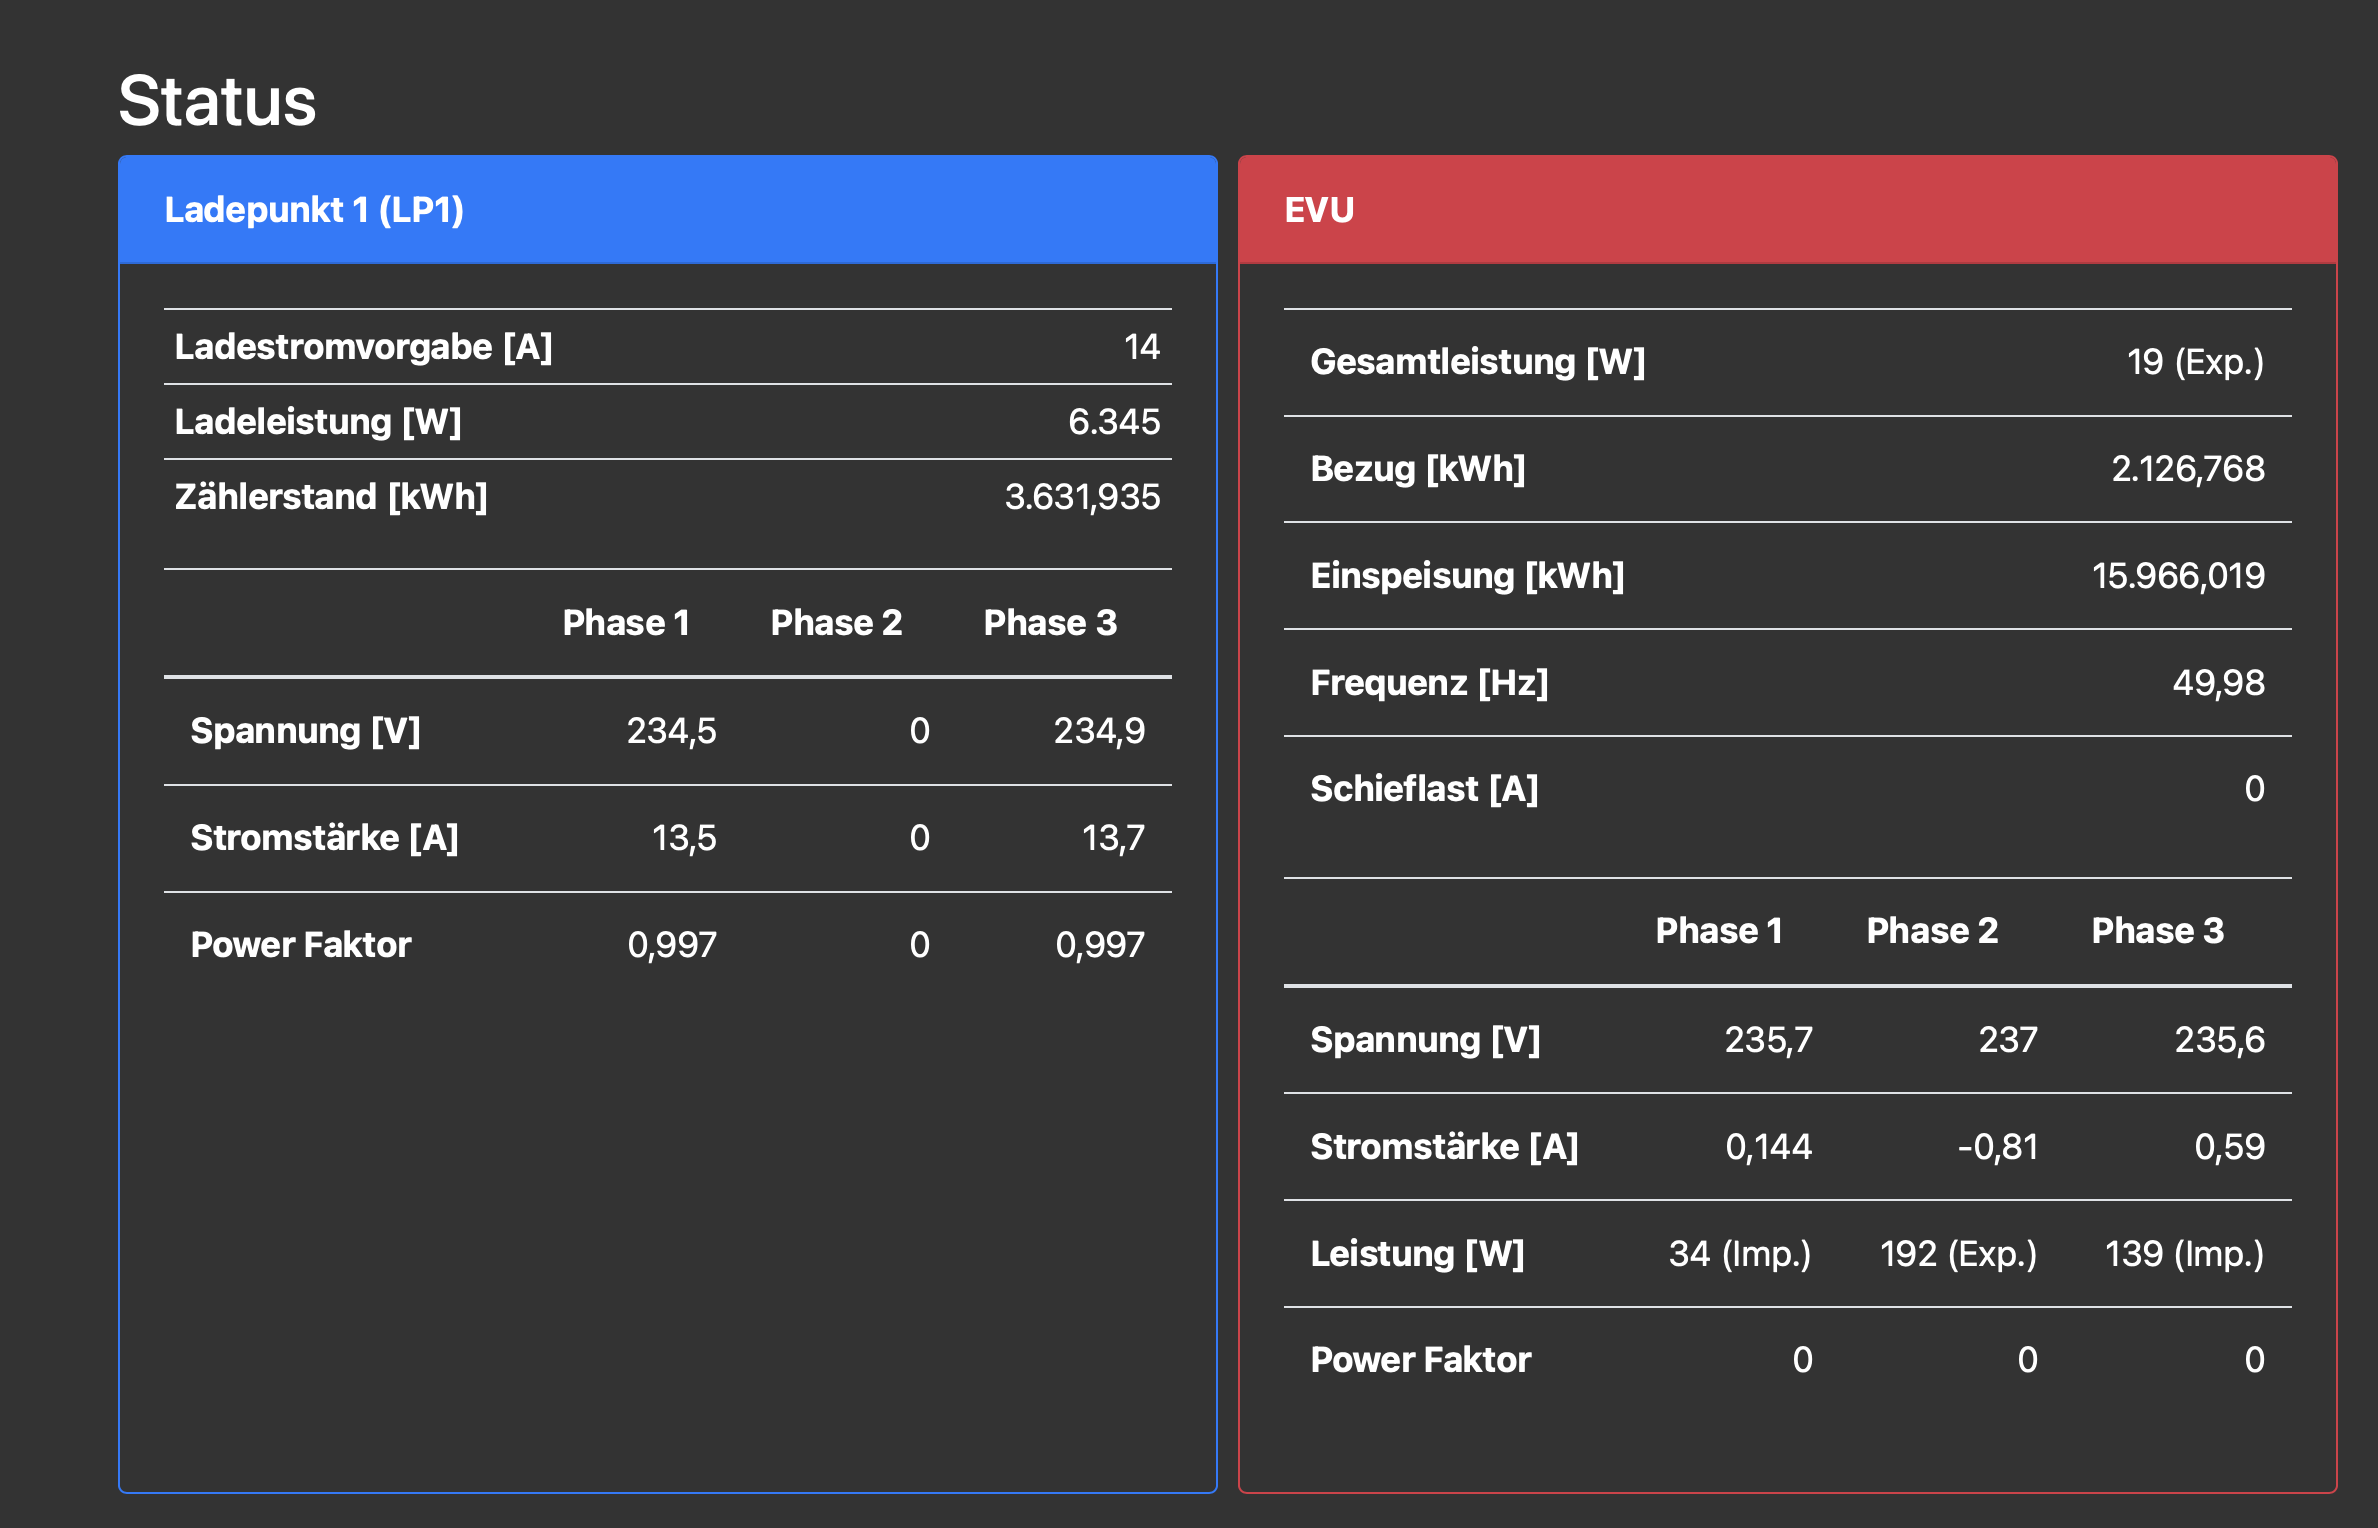Click the Bezug [kWh] value 2.126,768
This screenshot has width=2378, height=1528.
coord(2187,469)
